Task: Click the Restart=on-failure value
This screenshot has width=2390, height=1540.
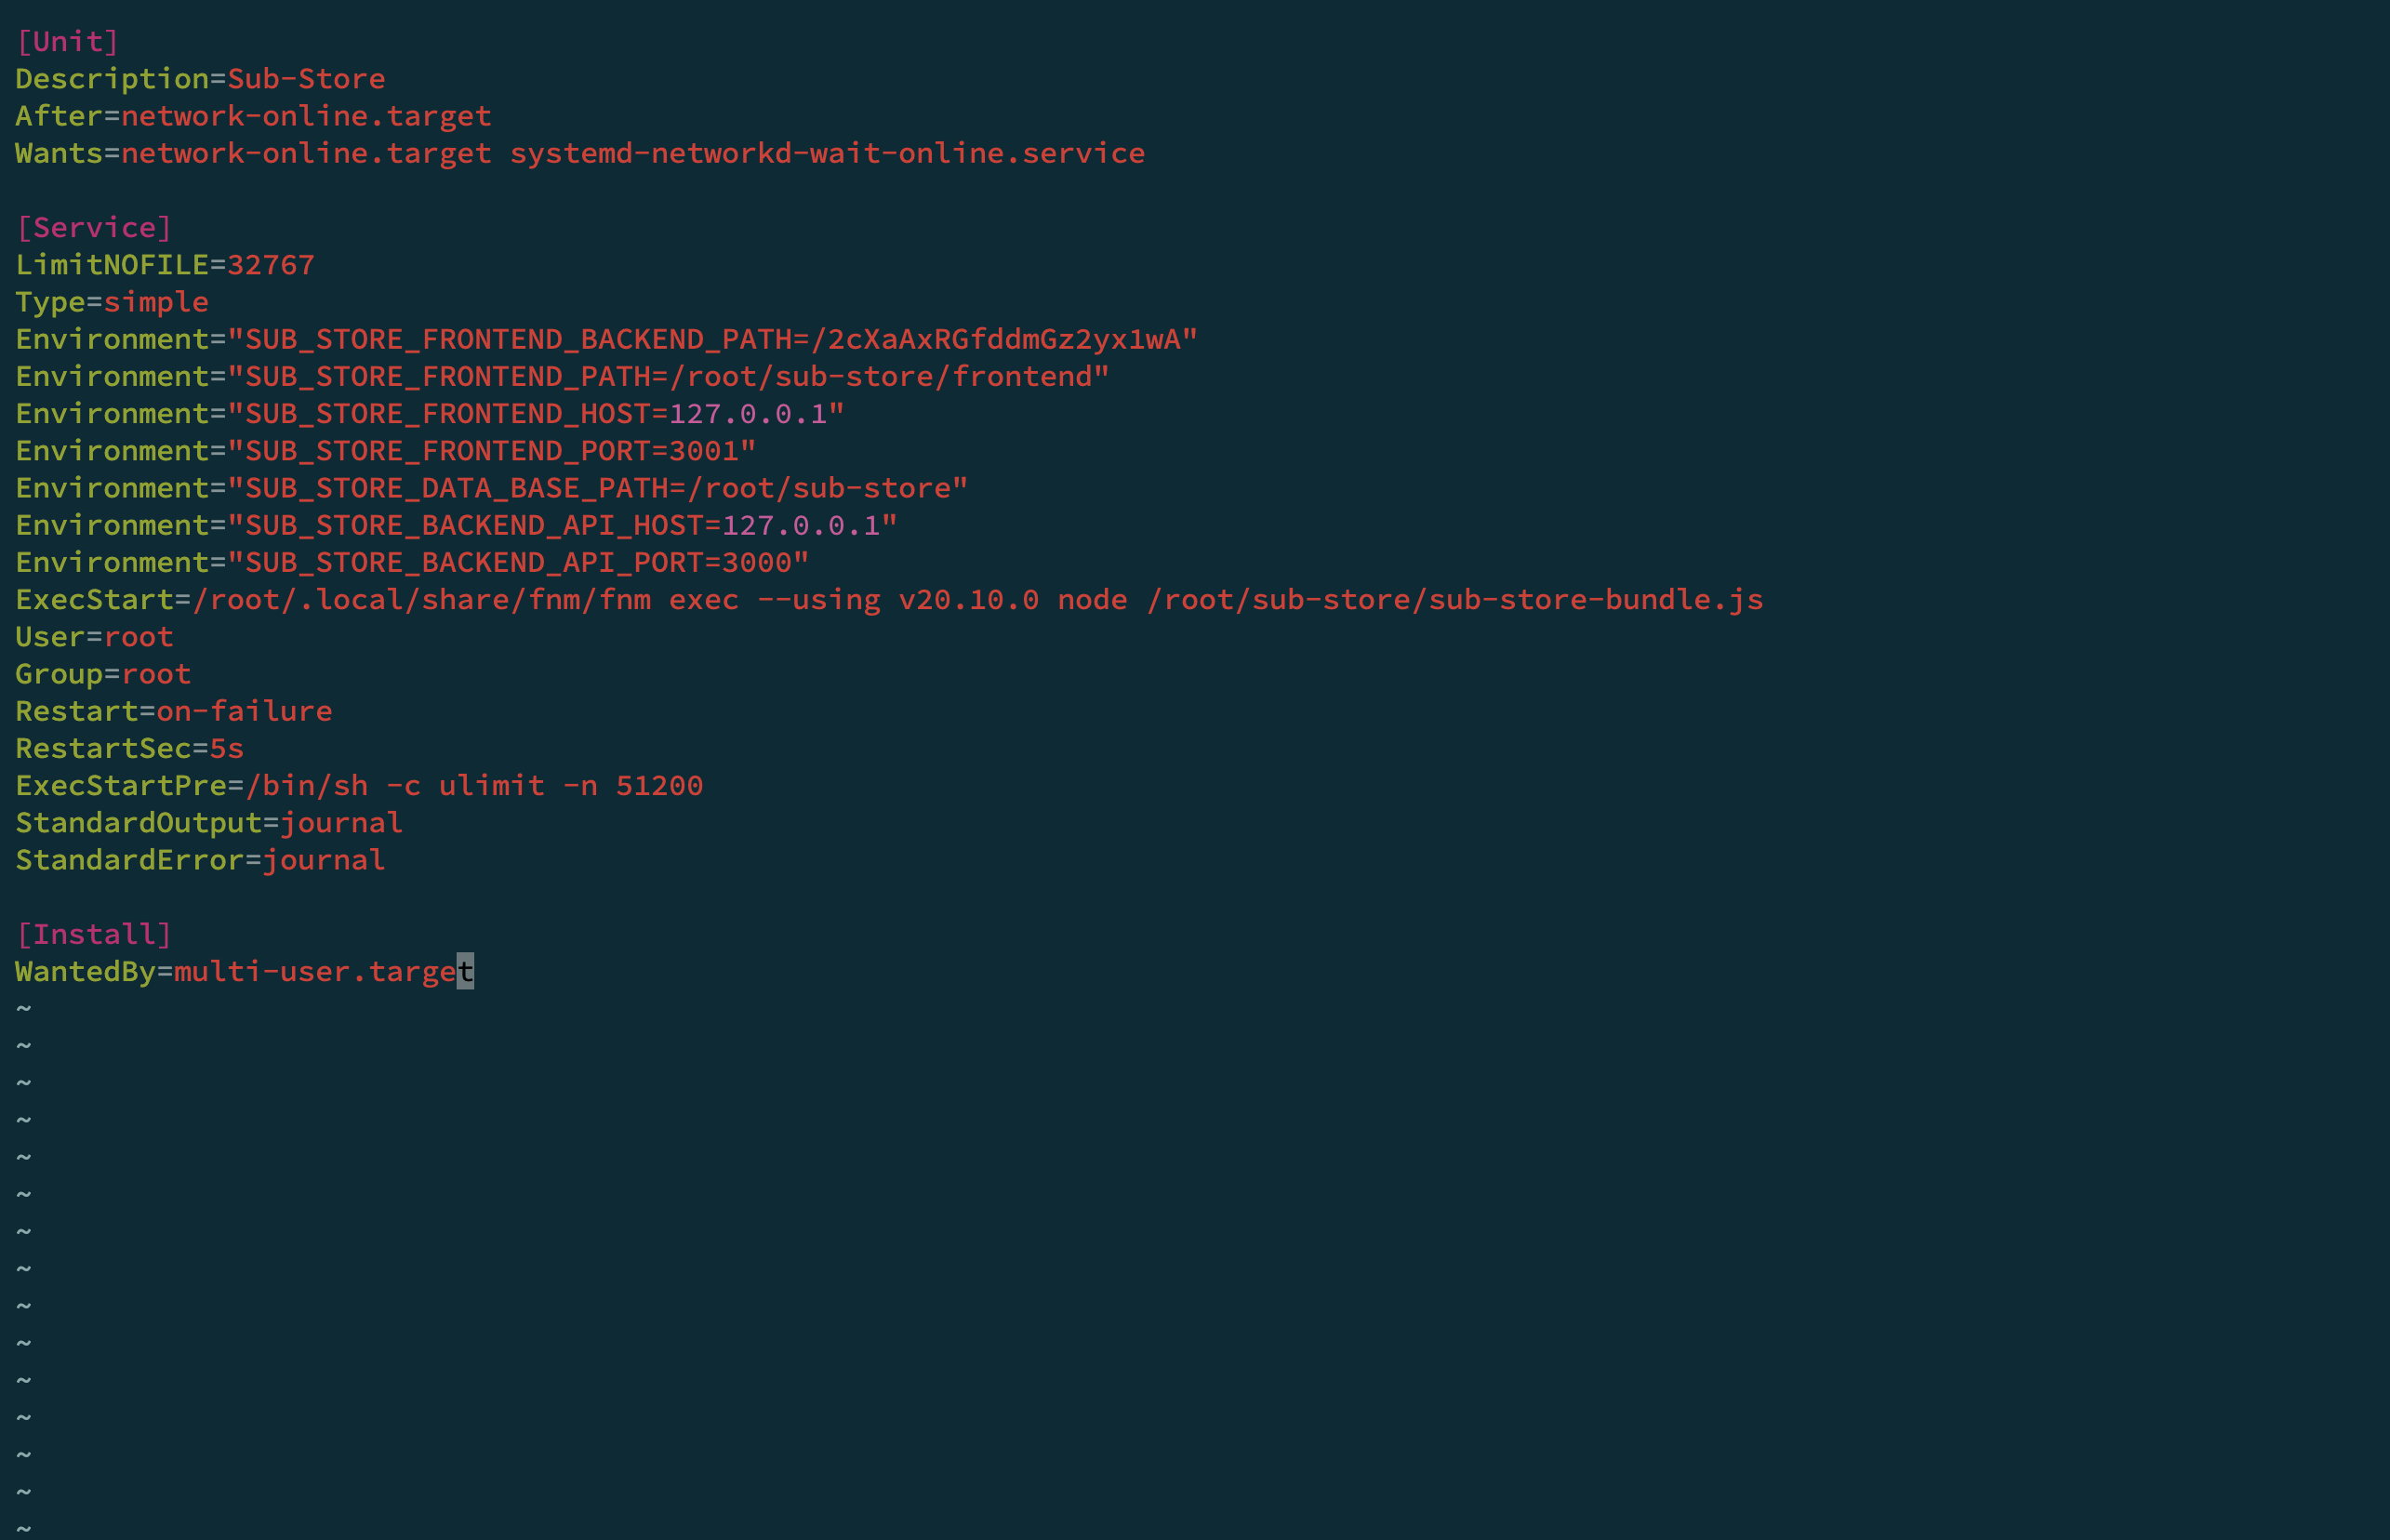Action: click(x=244, y=711)
